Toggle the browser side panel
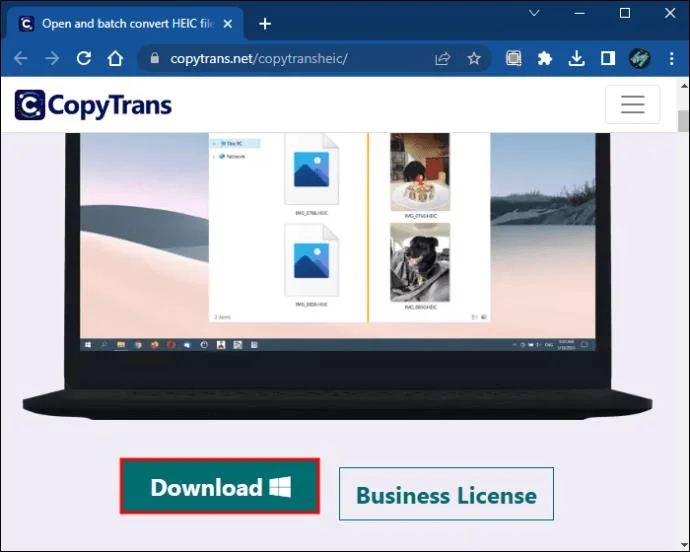This screenshot has width=690, height=552. [608, 58]
